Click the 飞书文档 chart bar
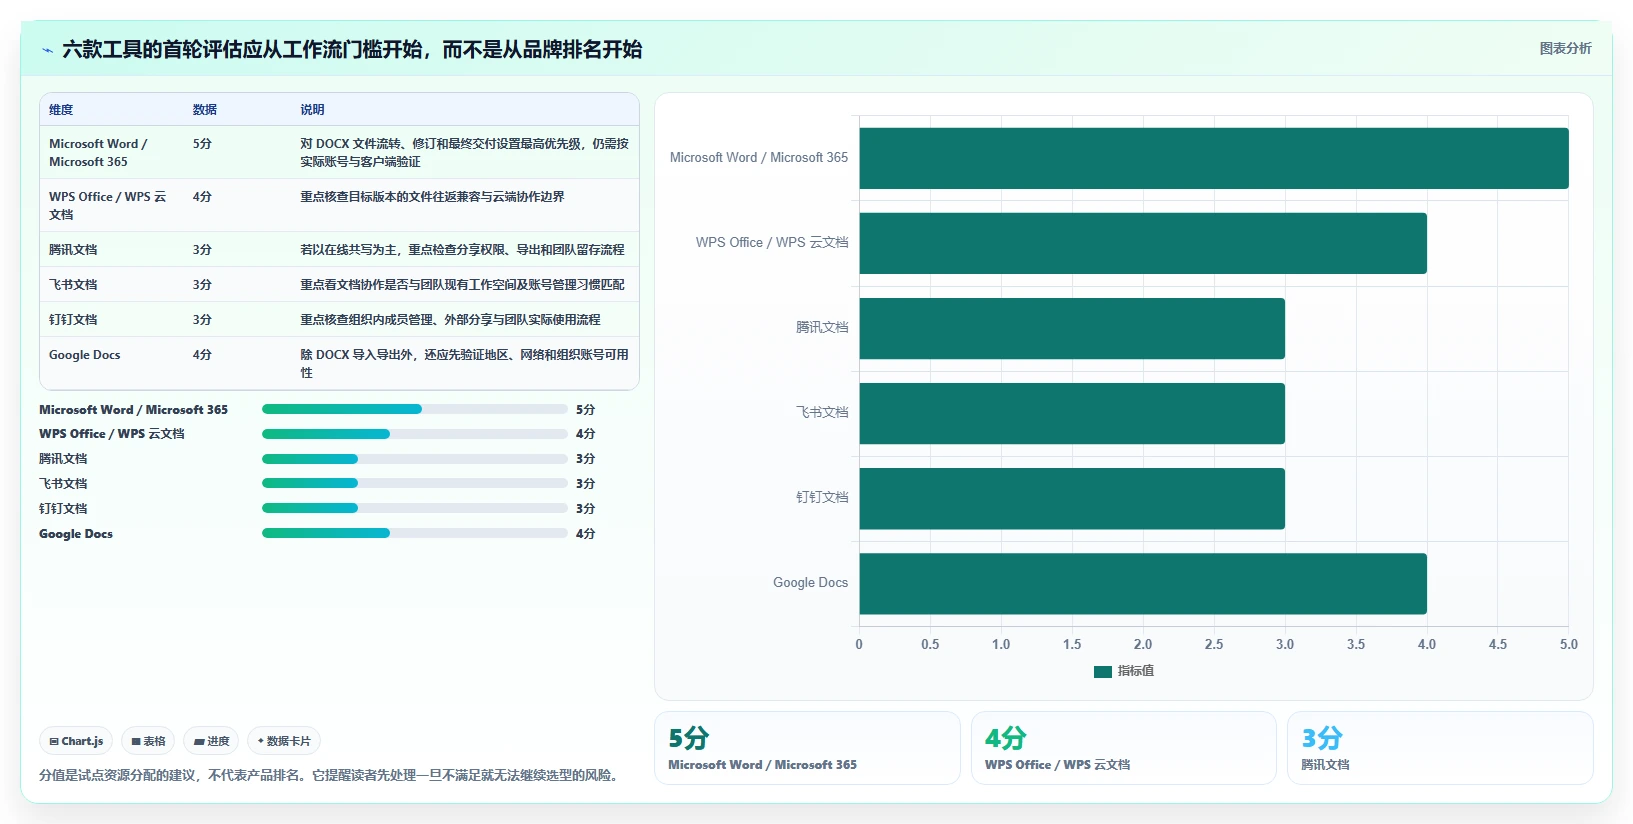The image size is (1633, 824). pyautogui.click(x=1072, y=413)
